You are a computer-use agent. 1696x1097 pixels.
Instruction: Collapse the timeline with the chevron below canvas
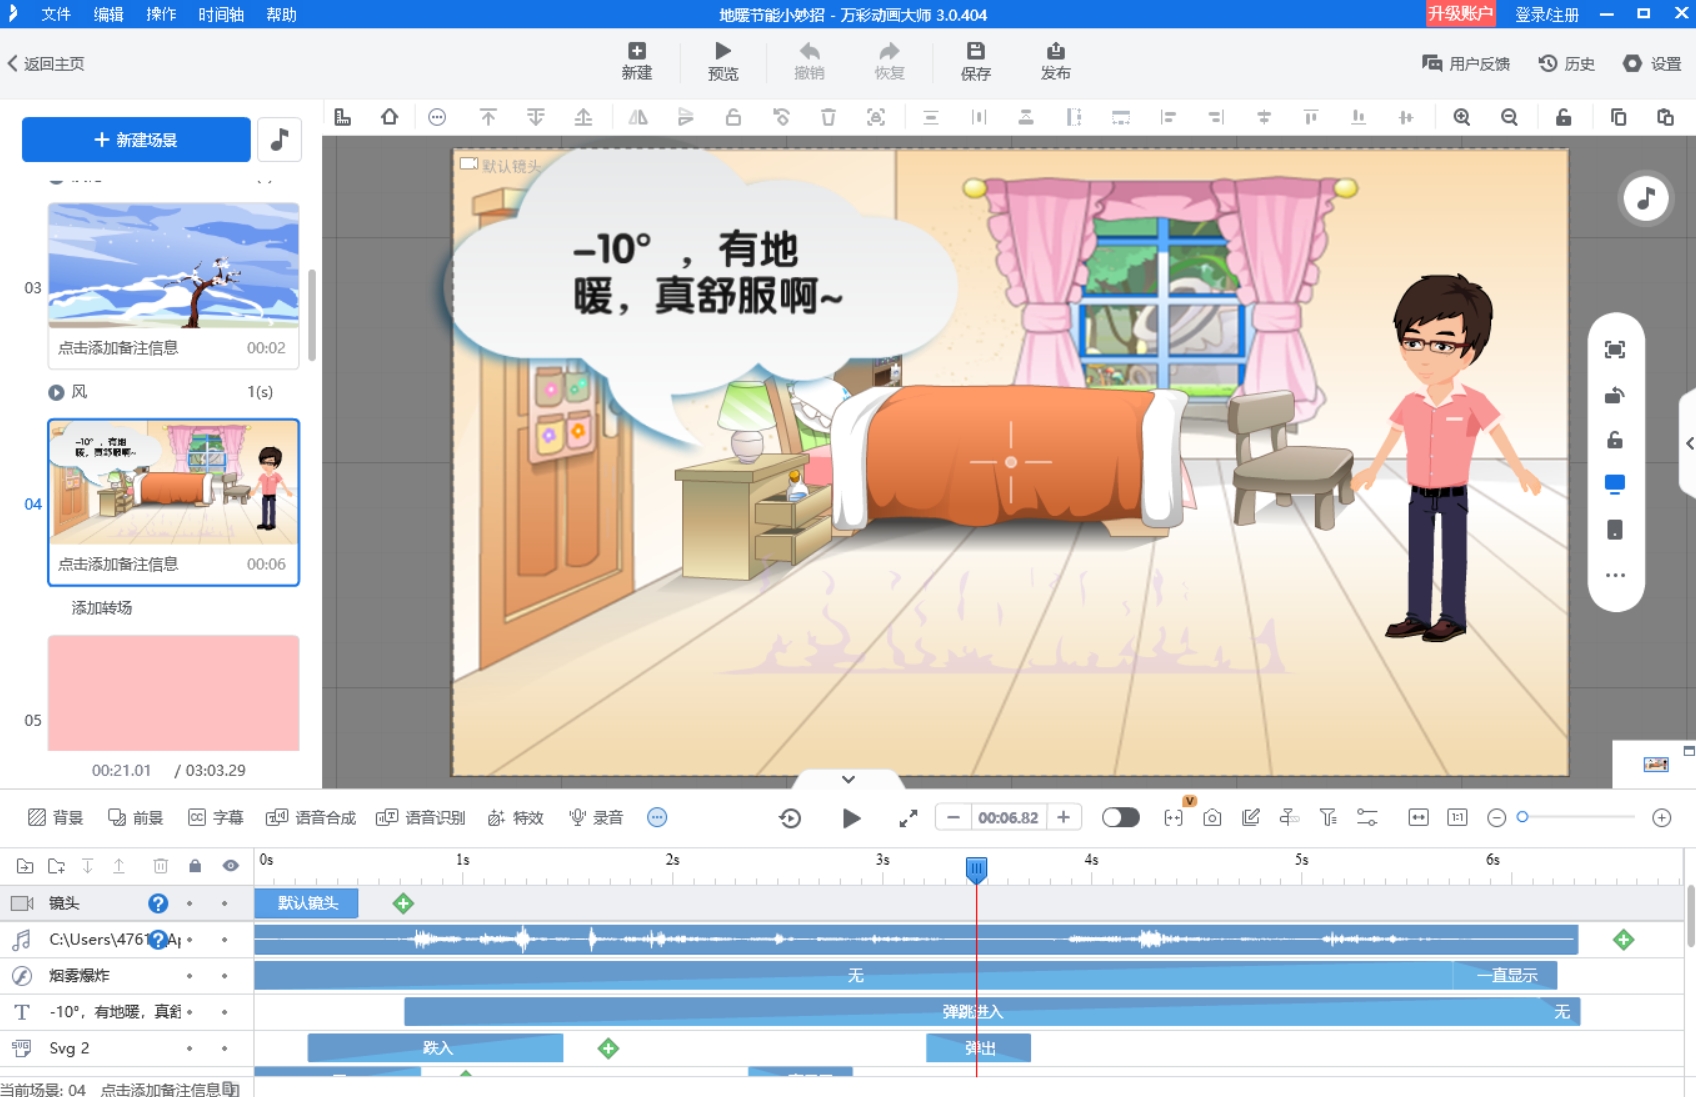click(848, 779)
